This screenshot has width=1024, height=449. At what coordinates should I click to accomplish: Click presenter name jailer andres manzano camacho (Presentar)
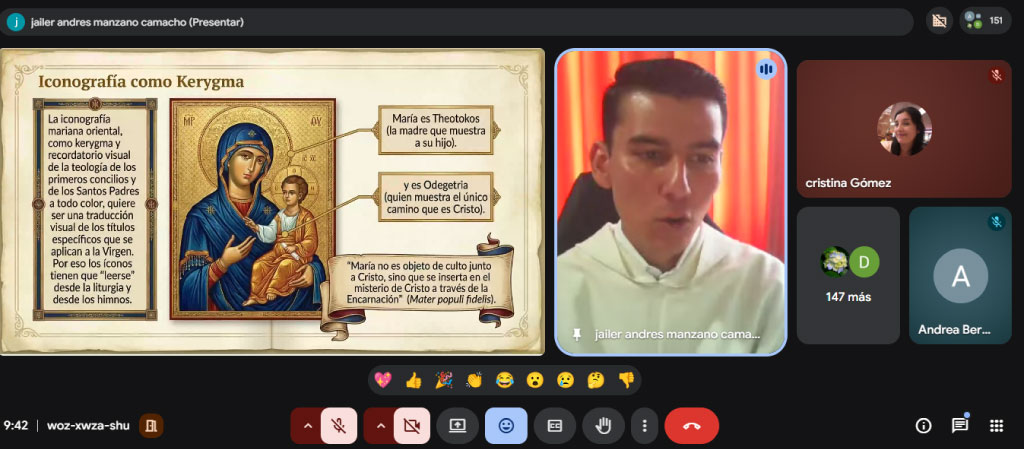(137, 22)
